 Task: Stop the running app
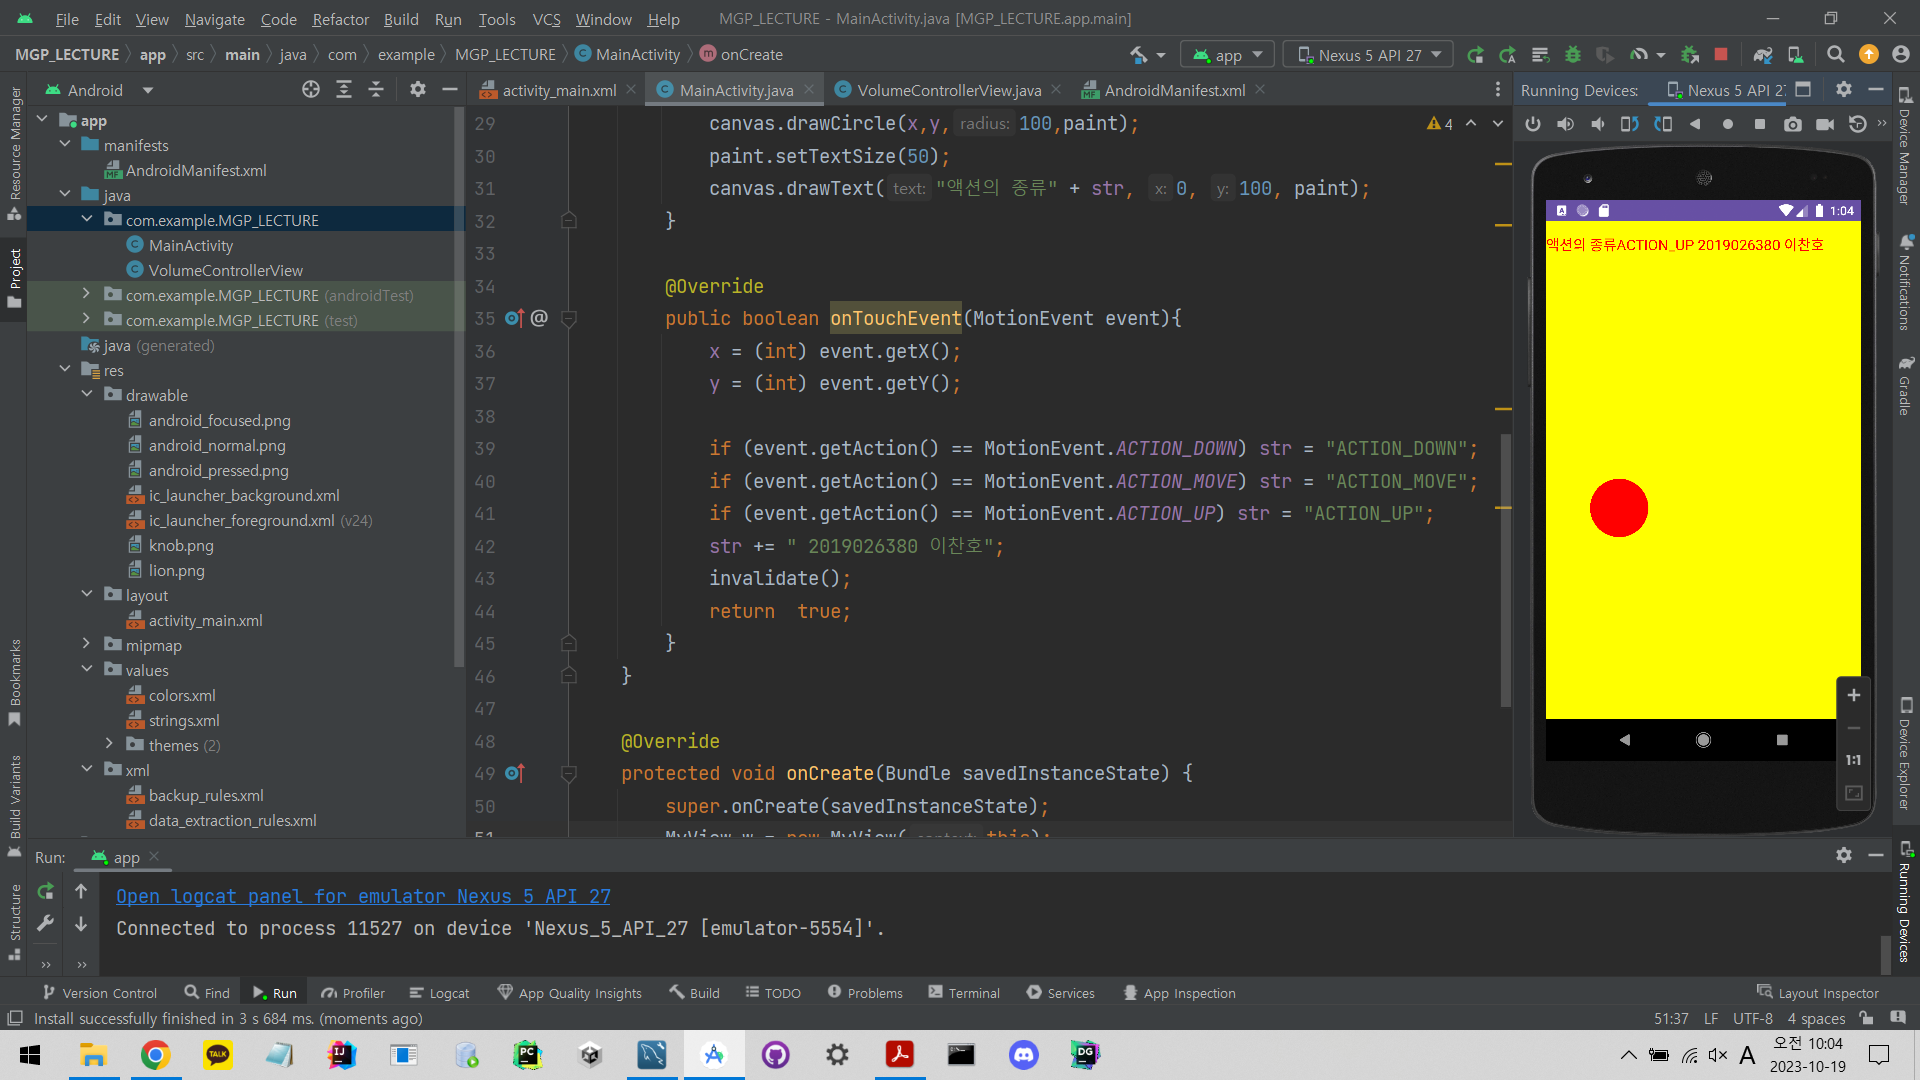tap(1721, 55)
